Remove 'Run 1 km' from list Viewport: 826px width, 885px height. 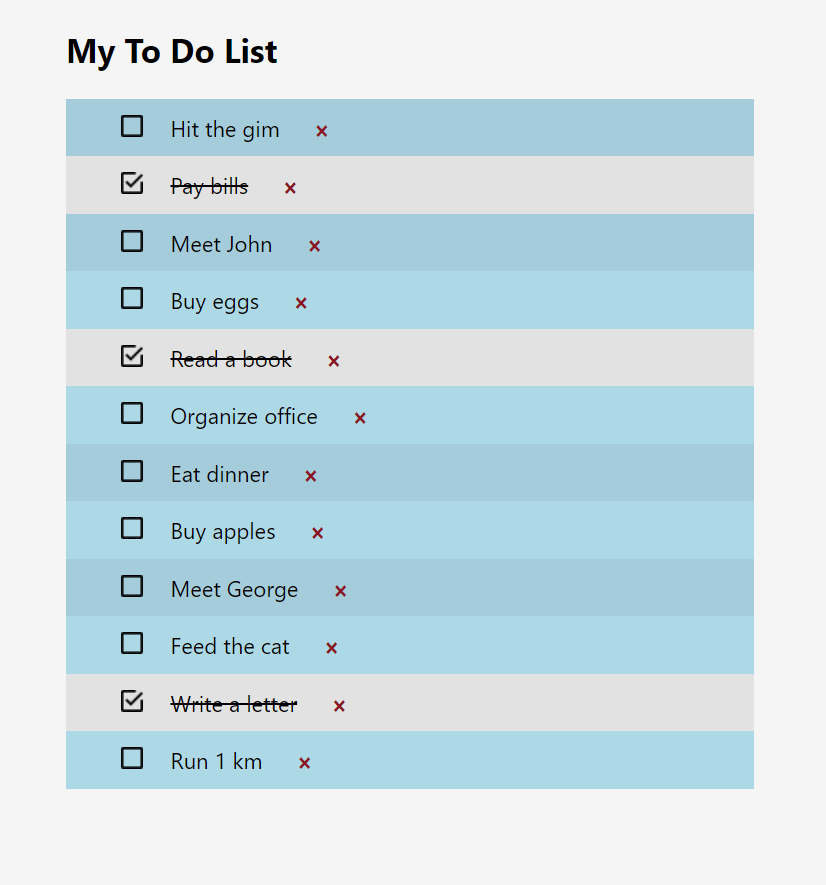305,763
